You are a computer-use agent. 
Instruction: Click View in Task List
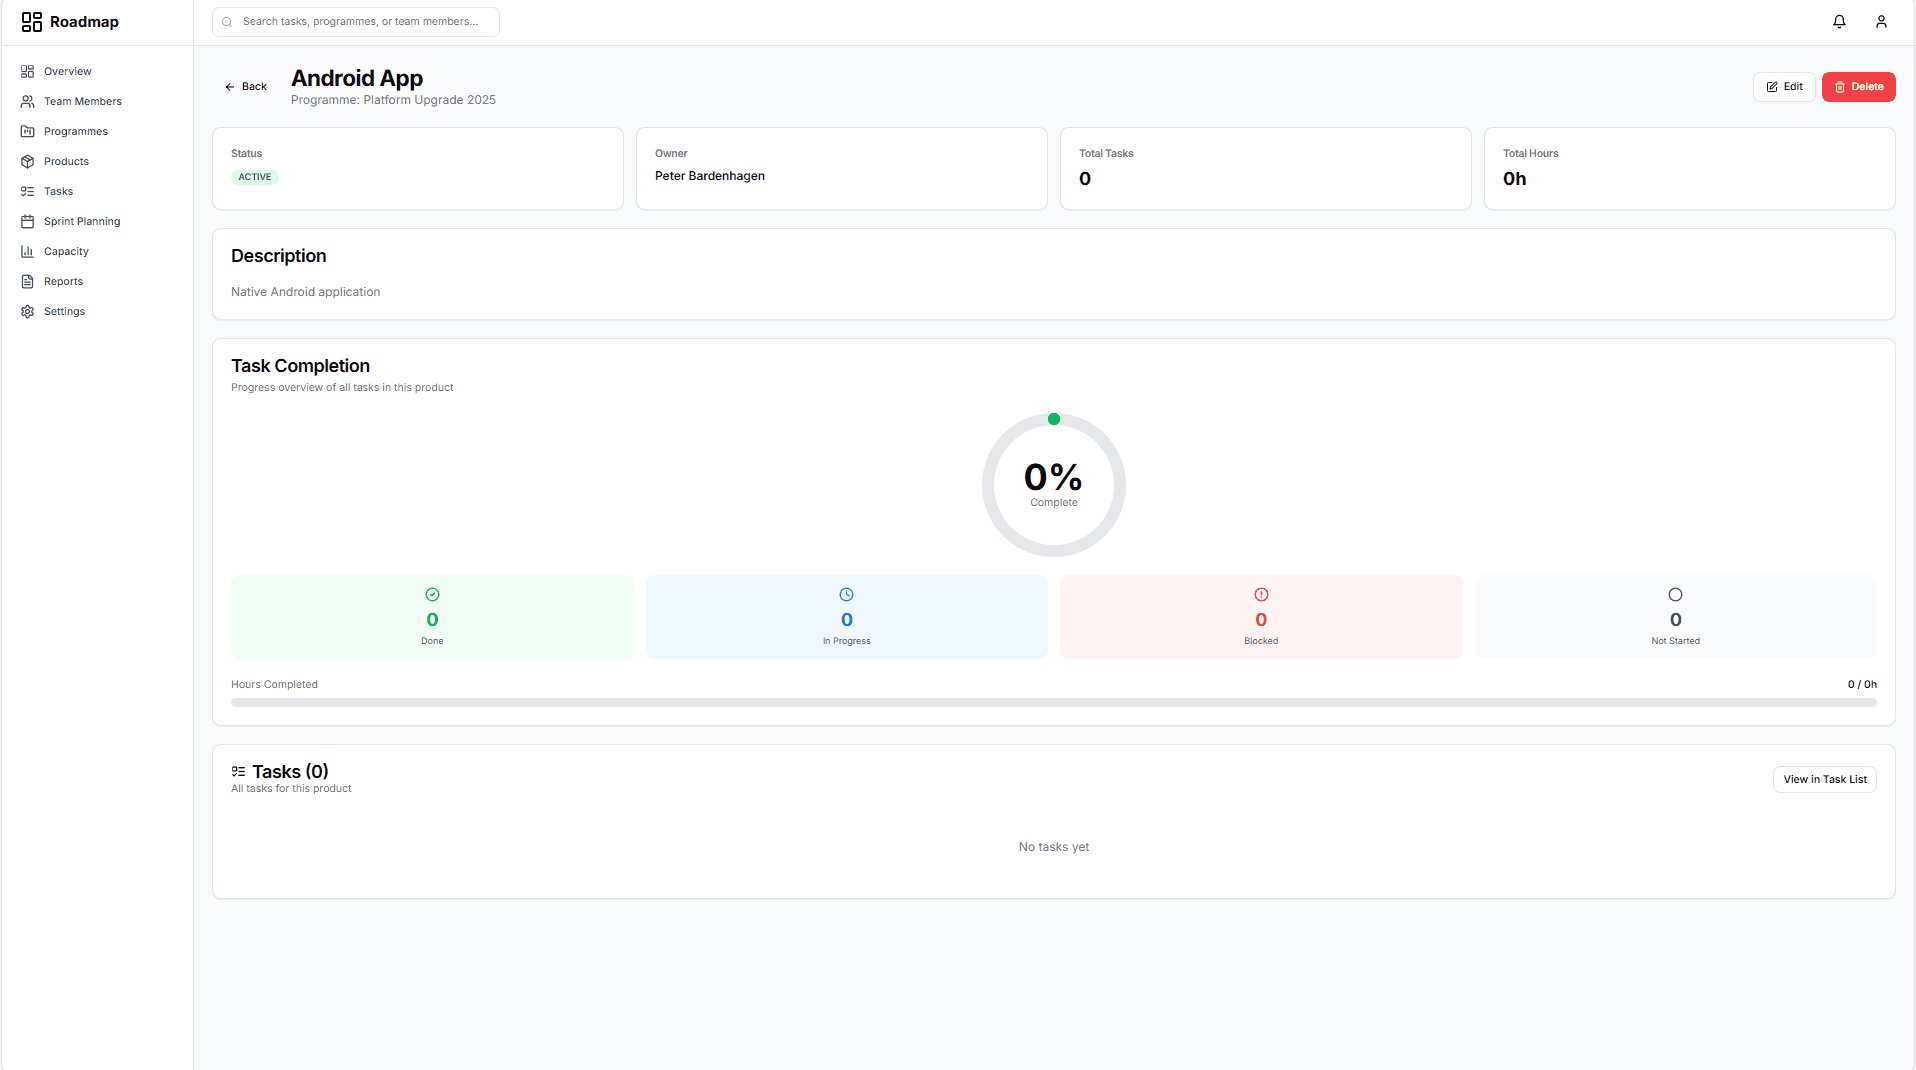(x=1824, y=779)
